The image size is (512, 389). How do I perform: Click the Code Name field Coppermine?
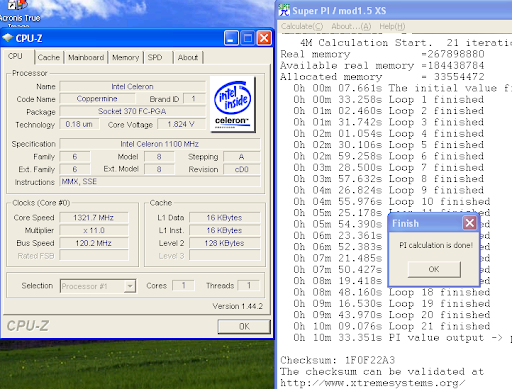pos(97,99)
